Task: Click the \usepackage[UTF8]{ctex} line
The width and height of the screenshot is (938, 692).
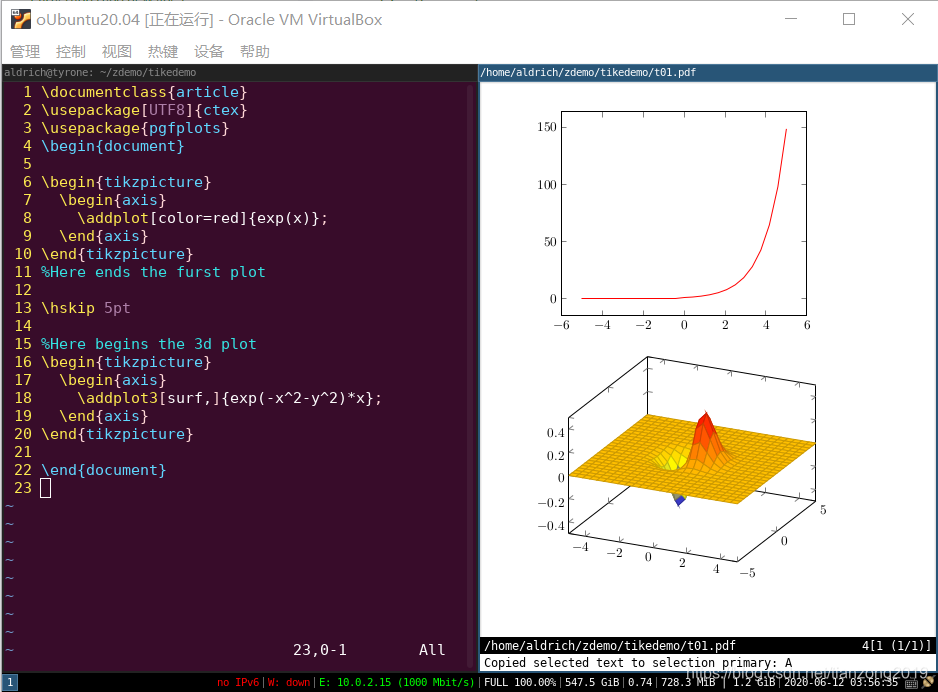Action: (144, 110)
